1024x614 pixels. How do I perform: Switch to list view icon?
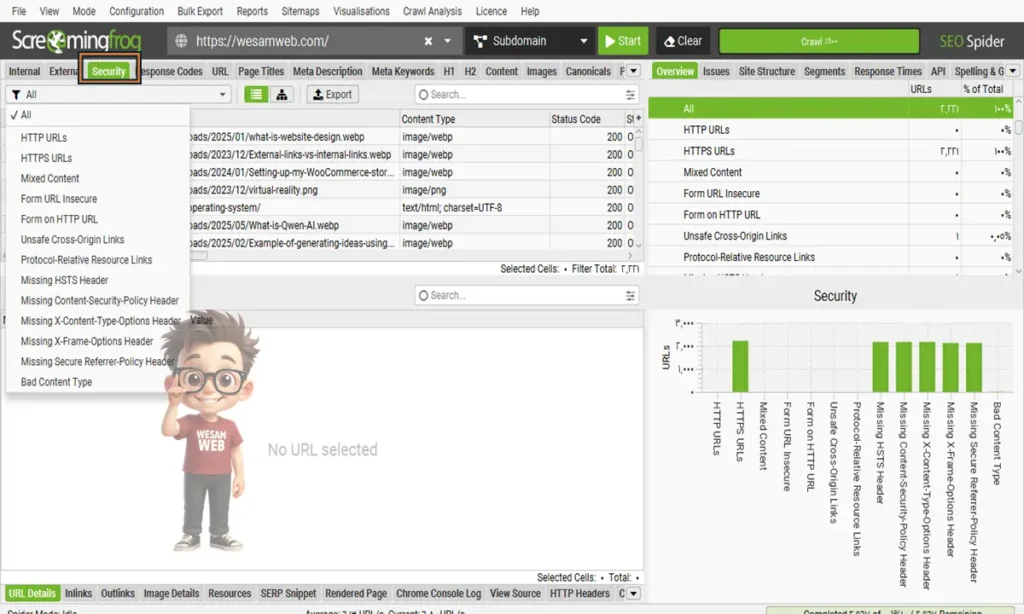(x=257, y=94)
